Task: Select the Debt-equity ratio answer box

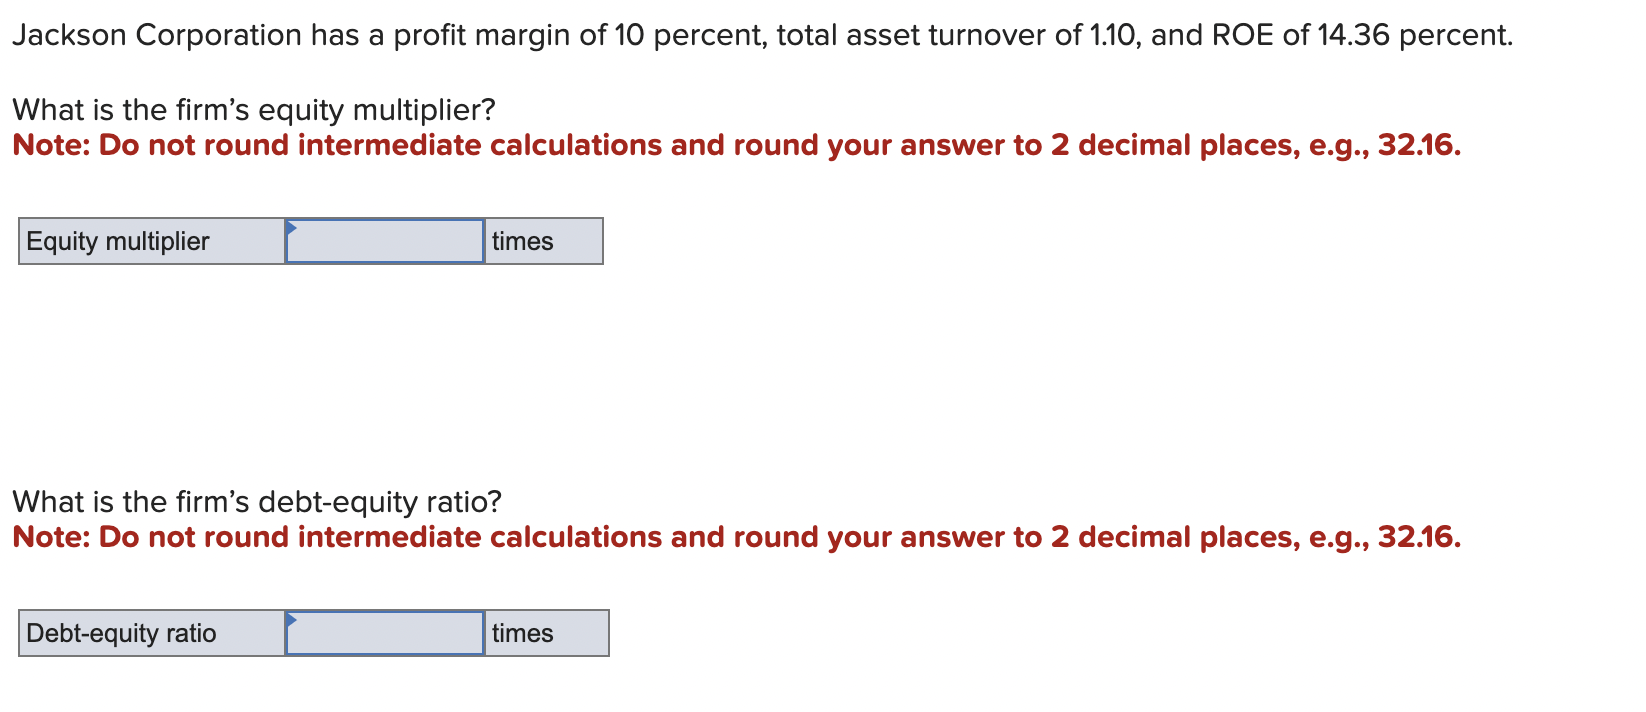Action: click(384, 632)
